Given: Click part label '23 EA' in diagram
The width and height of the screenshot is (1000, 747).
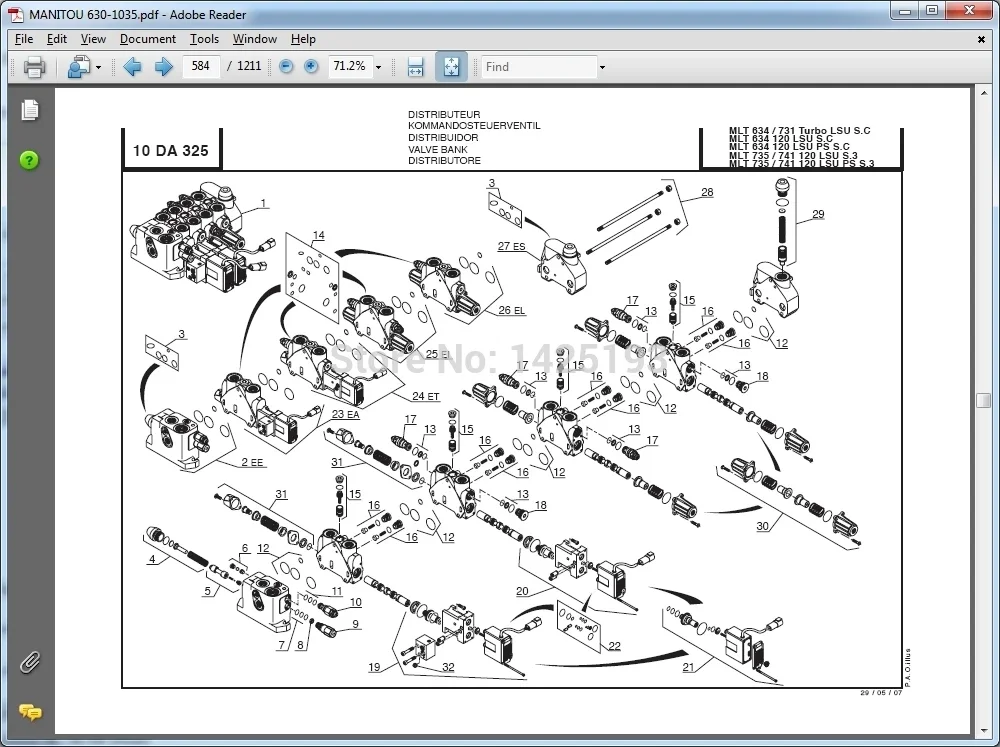Looking at the screenshot, I should tap(345, 414).
